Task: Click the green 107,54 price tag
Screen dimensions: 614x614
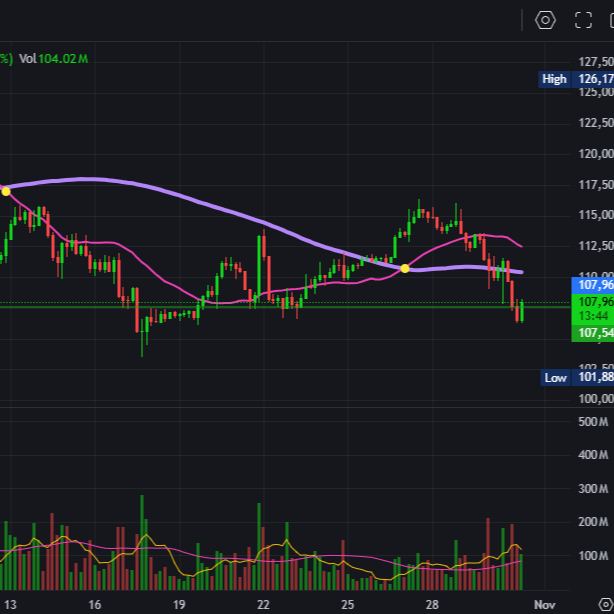Action: point(593,333)
